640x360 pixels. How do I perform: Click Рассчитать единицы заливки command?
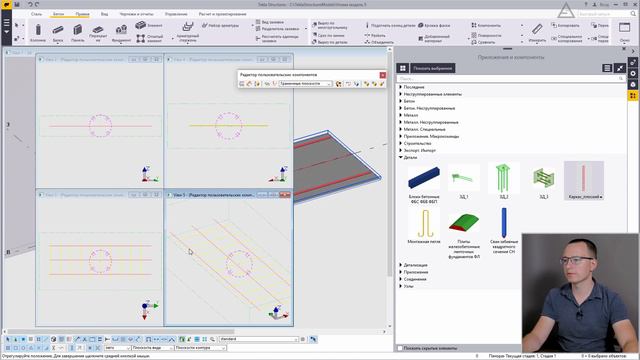[278, 39]
